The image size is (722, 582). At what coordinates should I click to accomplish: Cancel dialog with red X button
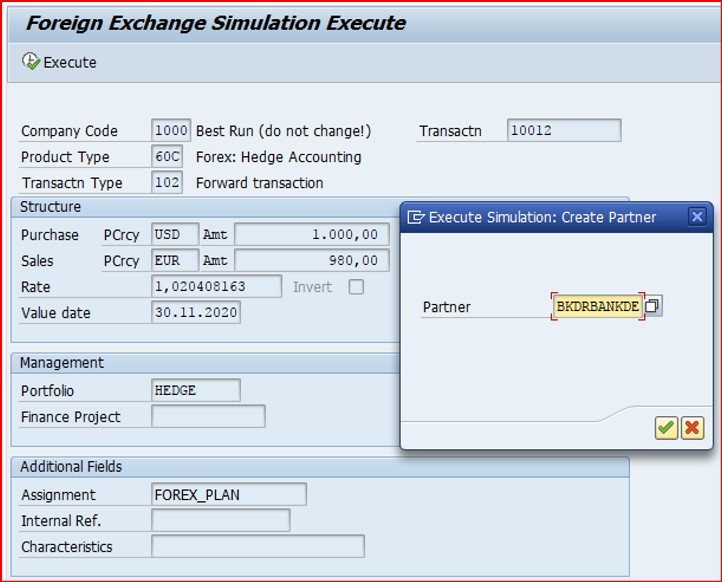coord(693,428)
